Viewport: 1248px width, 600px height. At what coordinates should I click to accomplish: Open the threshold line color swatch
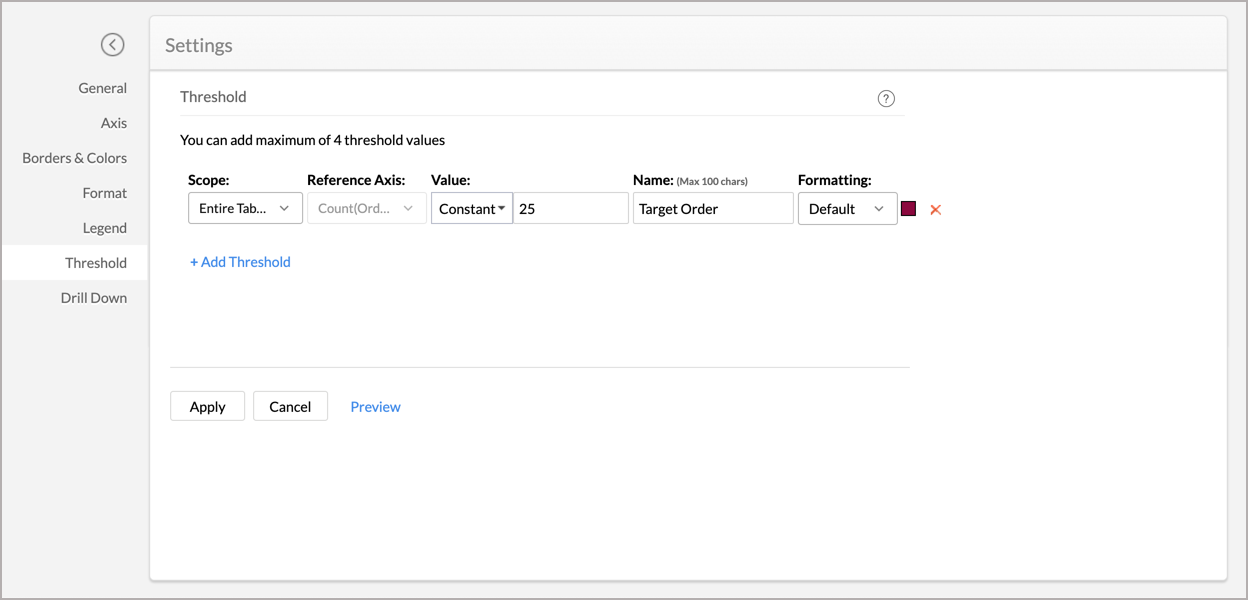909,209
